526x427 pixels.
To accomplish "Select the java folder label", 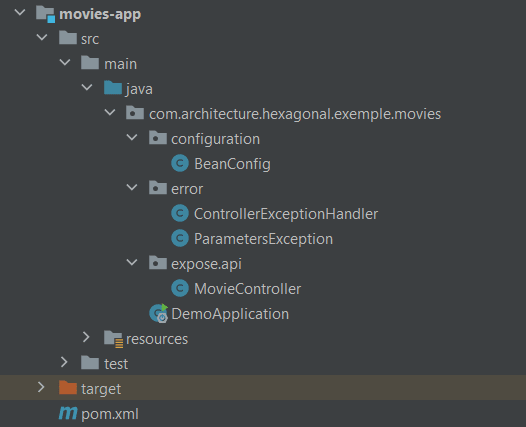I will click(139, 89).
